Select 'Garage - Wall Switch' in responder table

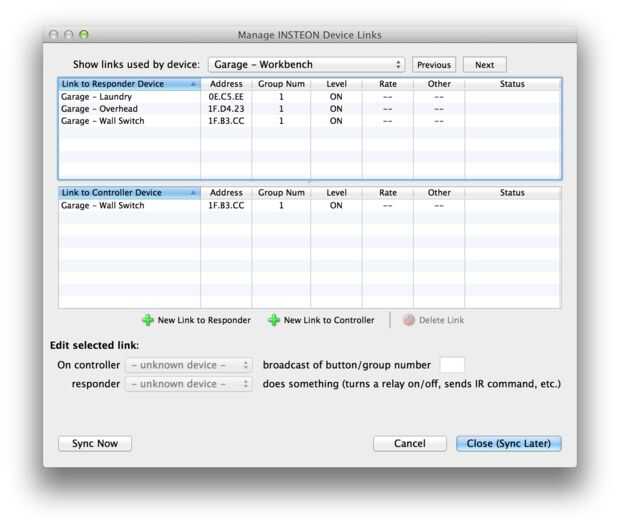point(310,121)
